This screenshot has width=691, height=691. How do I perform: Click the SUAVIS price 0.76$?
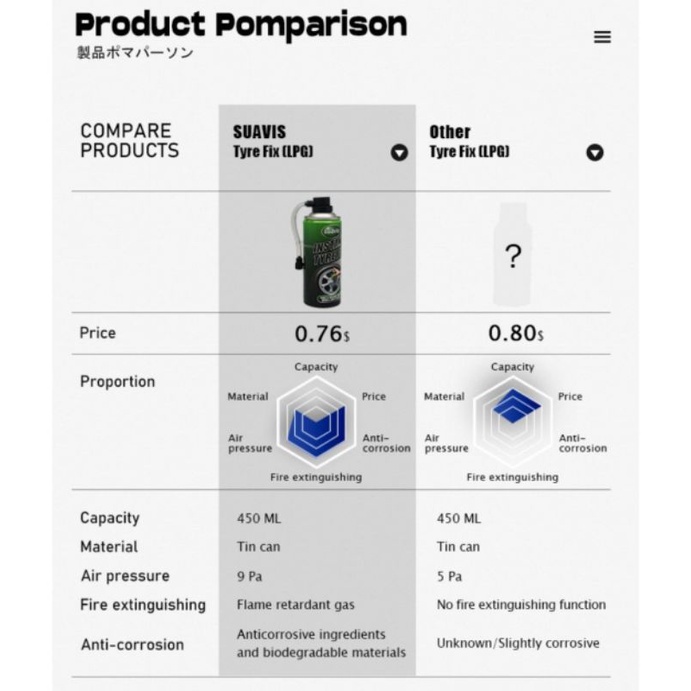pyautogui.click(x=322, y=334)
